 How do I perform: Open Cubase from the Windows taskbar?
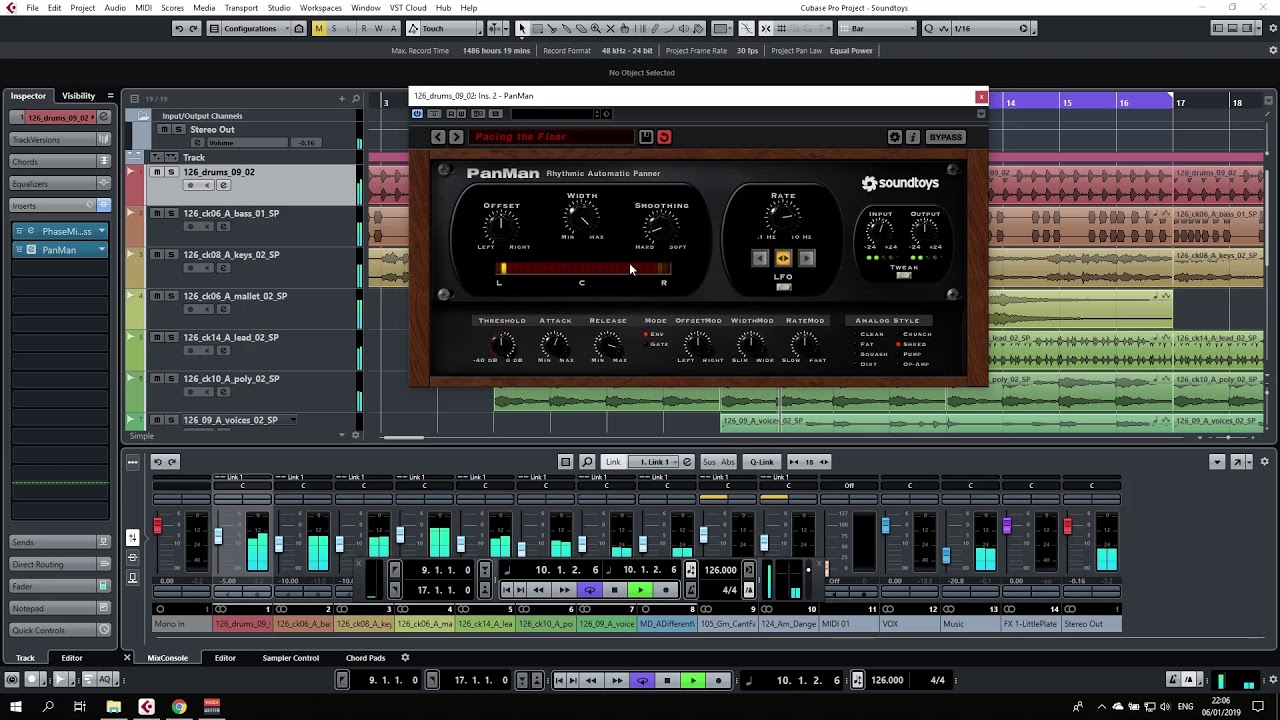[x=146, y=707]
